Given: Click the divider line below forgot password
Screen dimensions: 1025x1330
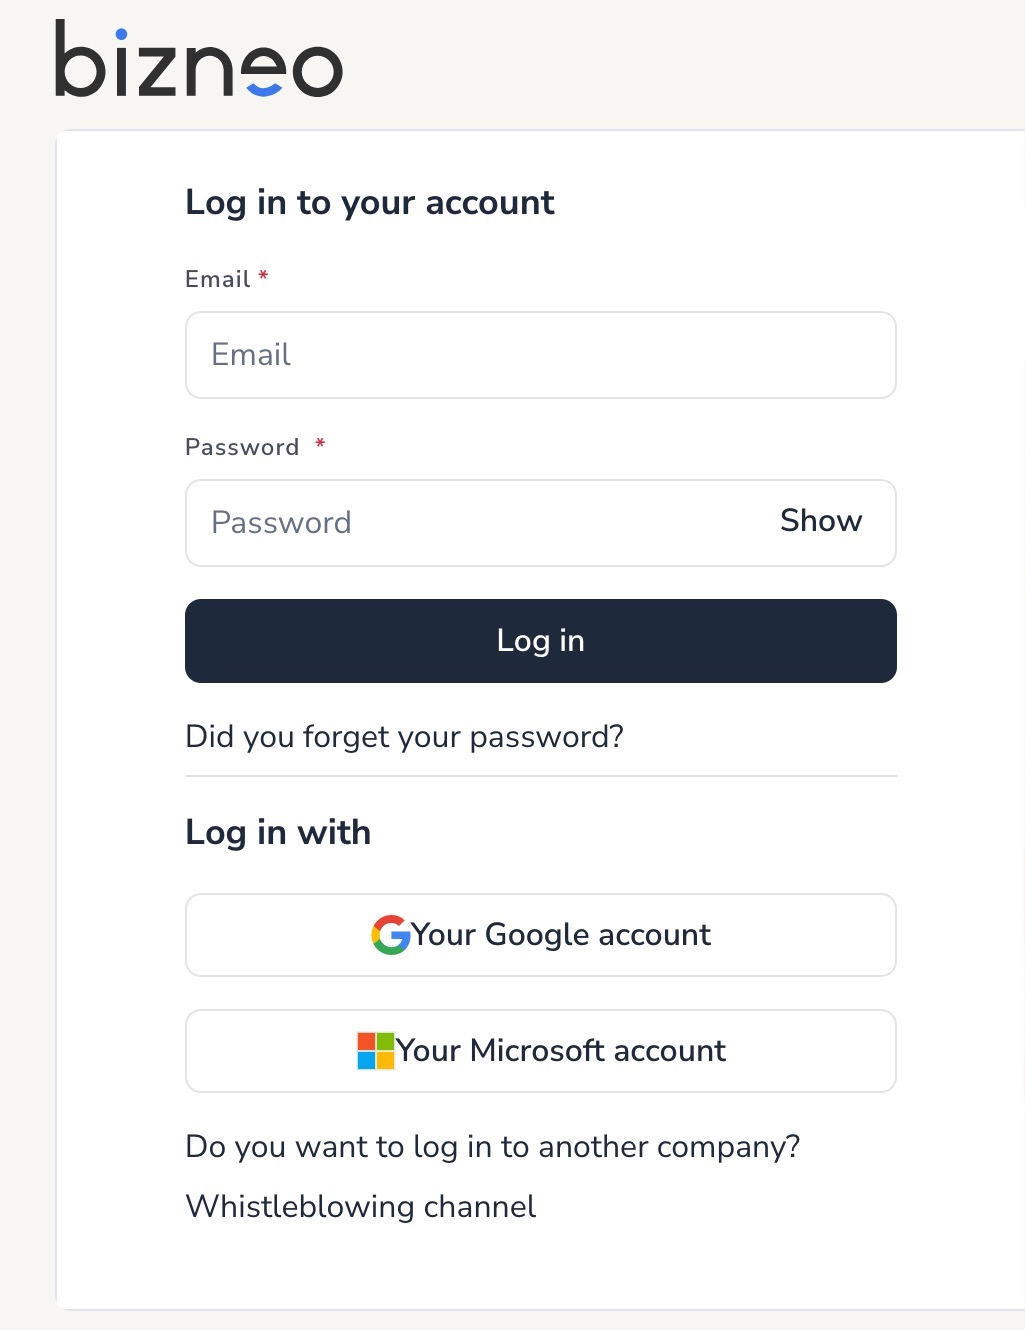Looking at the screenshot, I should (541, 776).
